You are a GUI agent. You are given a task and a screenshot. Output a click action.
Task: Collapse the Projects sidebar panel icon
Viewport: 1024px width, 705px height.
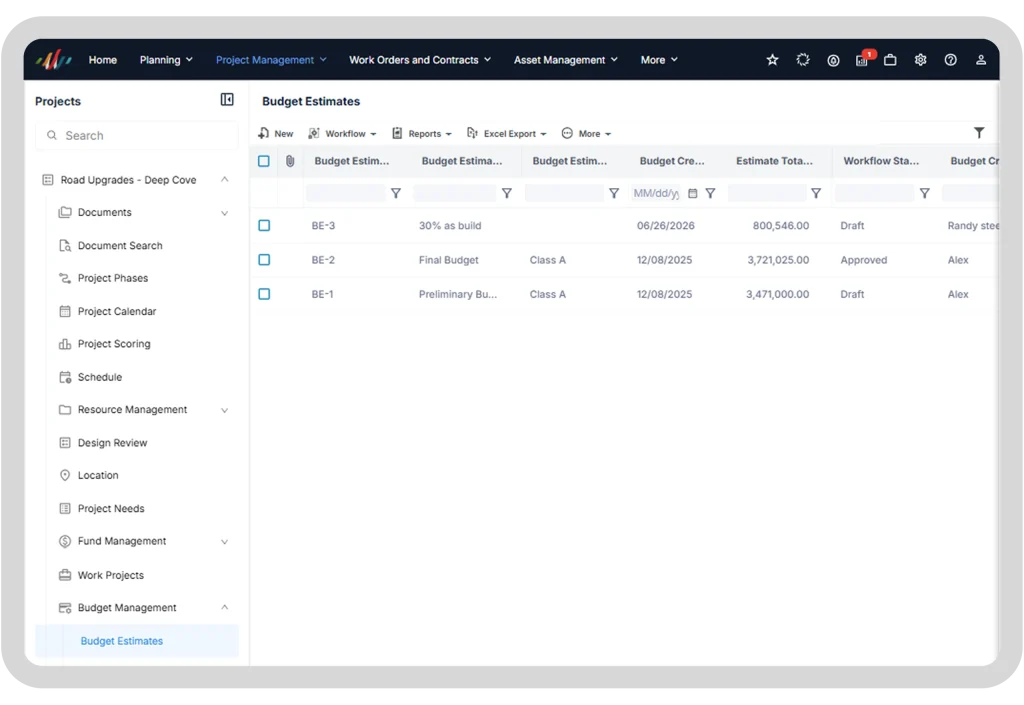click(x=227, y=99)
